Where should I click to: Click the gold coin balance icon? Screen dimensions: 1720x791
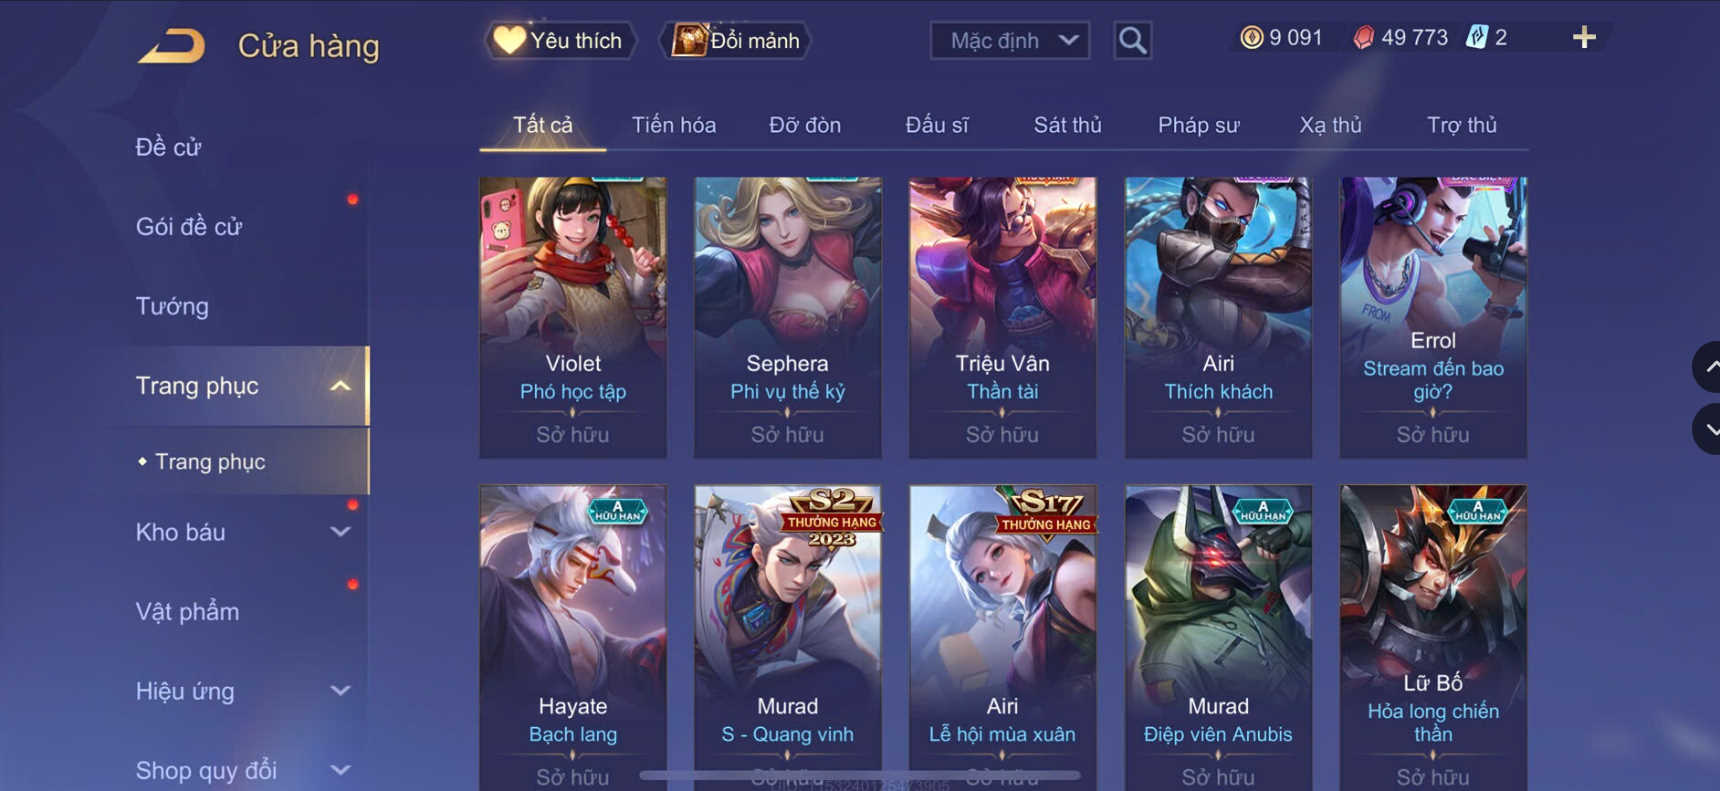click(x=1251, y=38)
